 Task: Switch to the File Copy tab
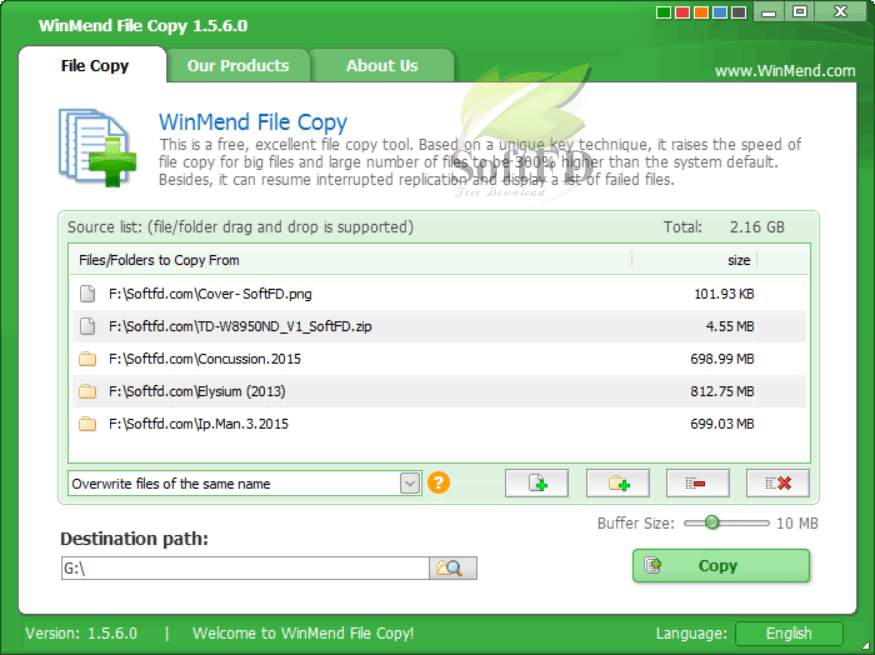94,66
